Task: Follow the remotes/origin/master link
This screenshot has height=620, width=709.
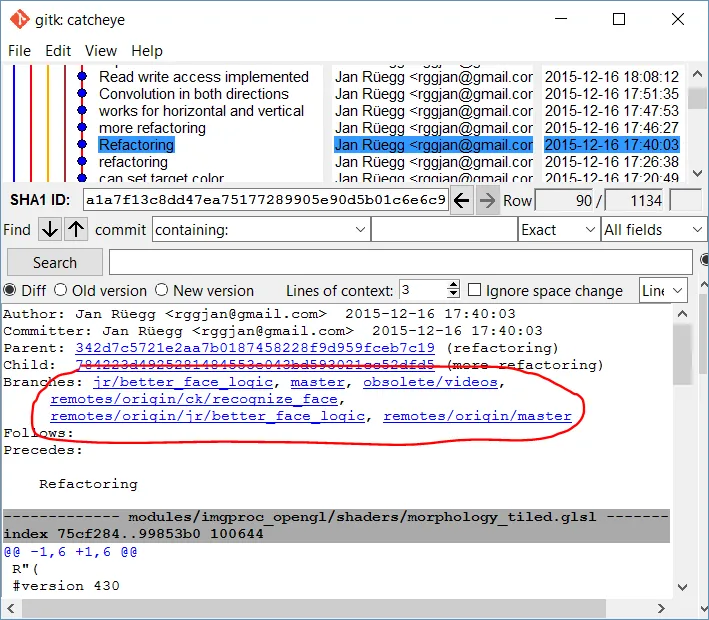Action: (x=477, y=416)
